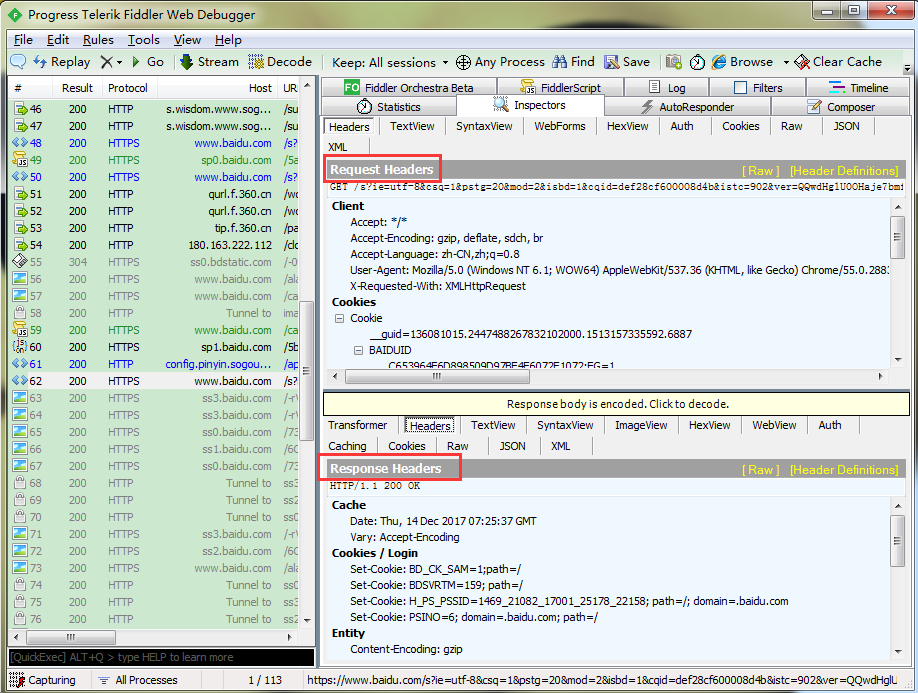Image resolution: width=918 pixels, height=693 pixels.
Task: Click the Any Process target icon
Action: [x=463, y=62]
